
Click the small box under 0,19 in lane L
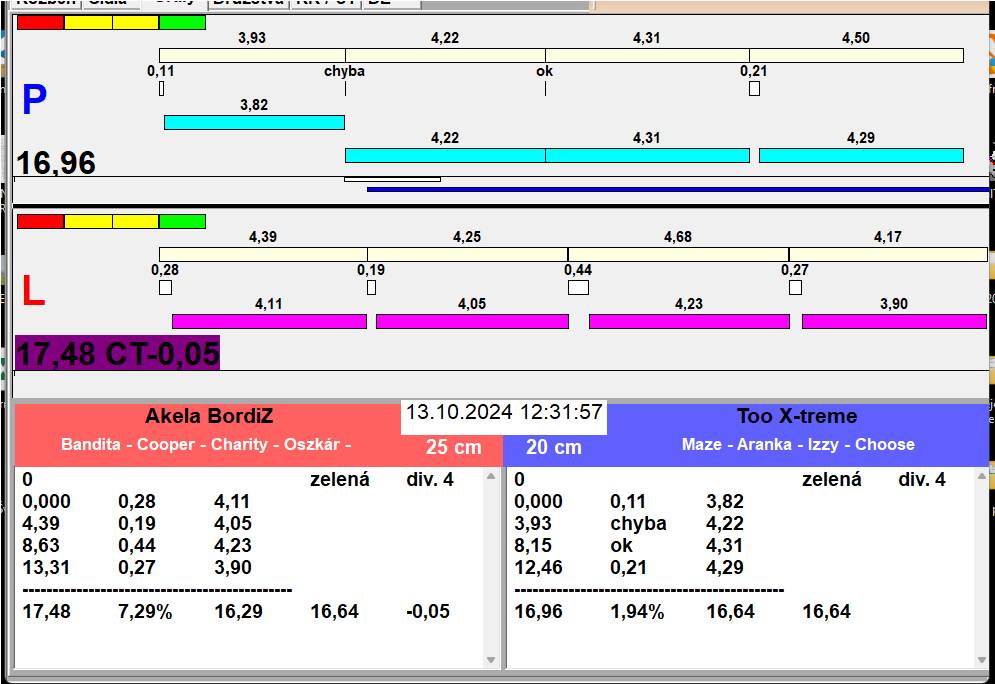point(371,287)
